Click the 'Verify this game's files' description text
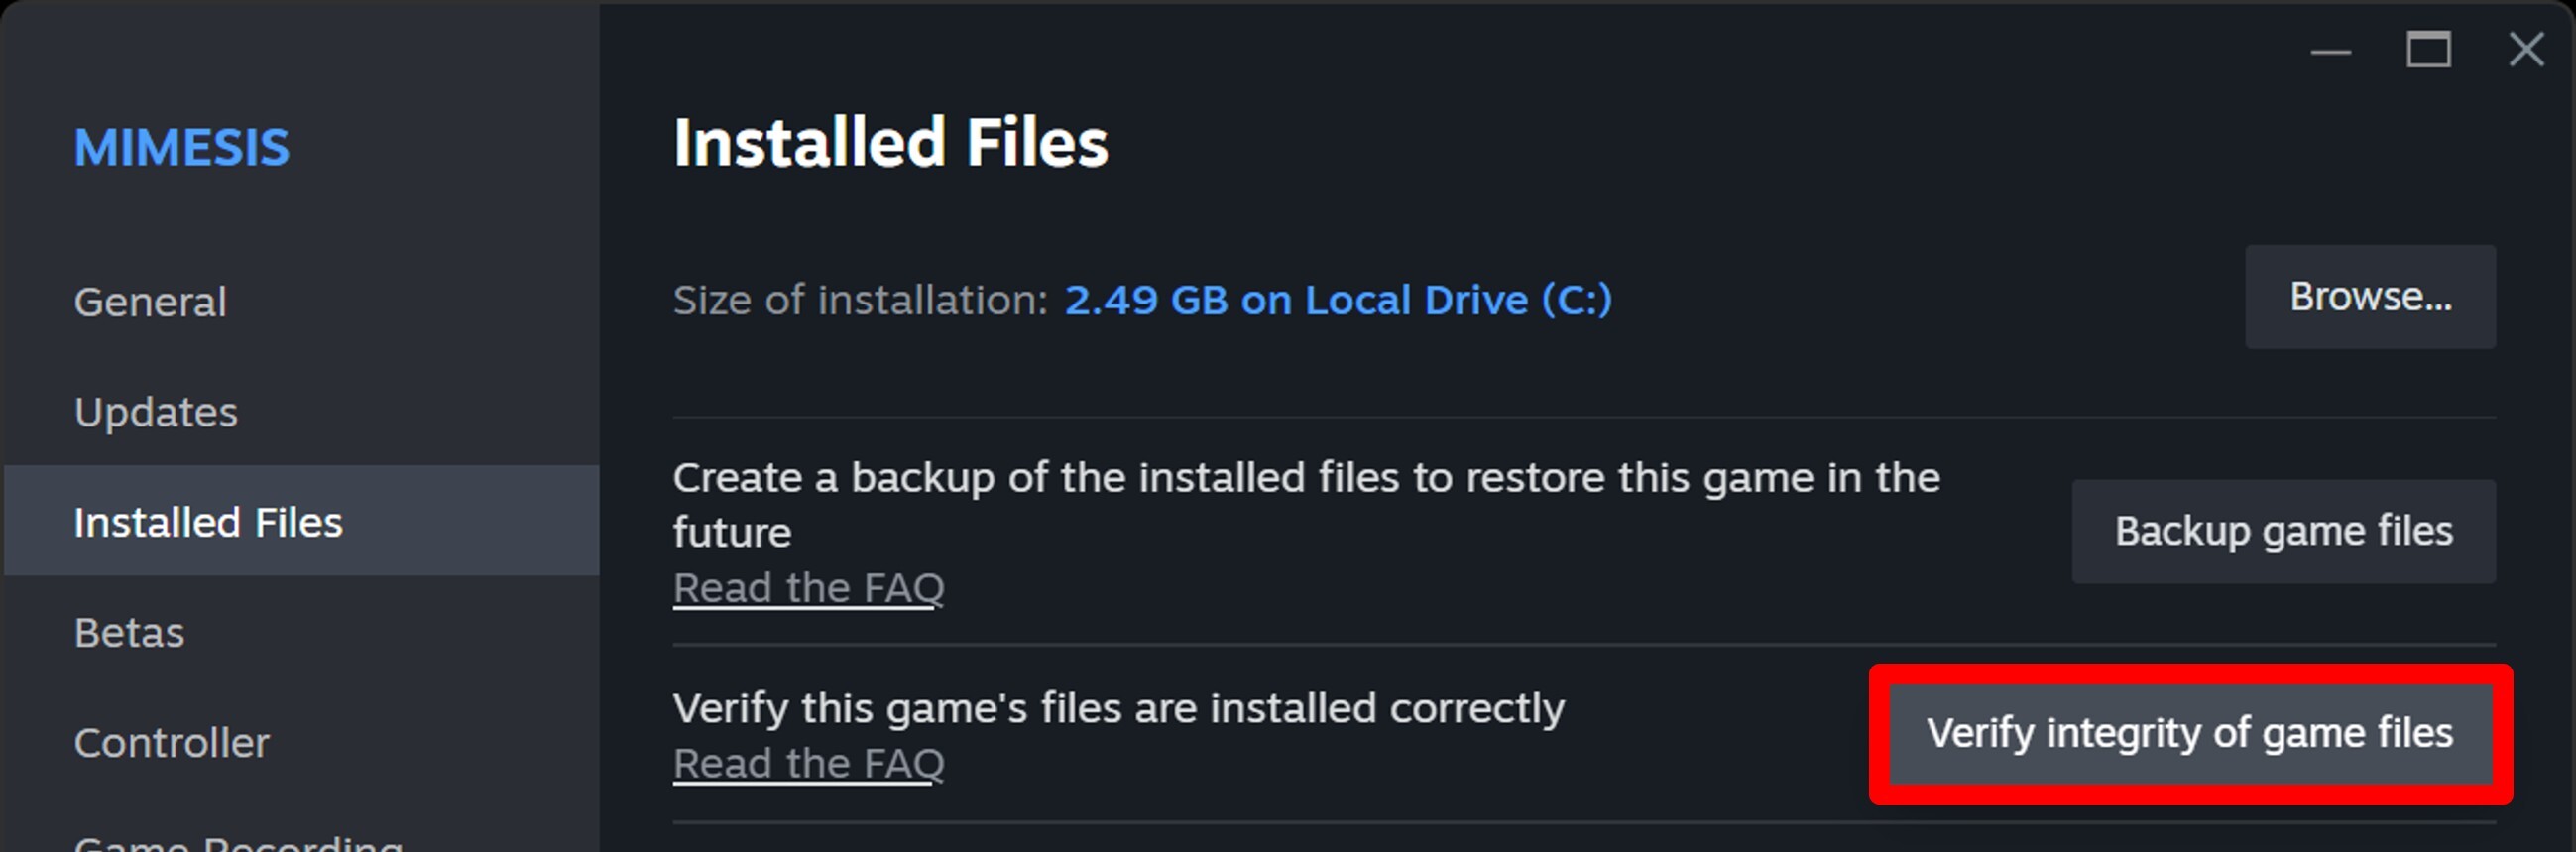The height and width of the screenshot is (852, 2576). [1118, 708]
